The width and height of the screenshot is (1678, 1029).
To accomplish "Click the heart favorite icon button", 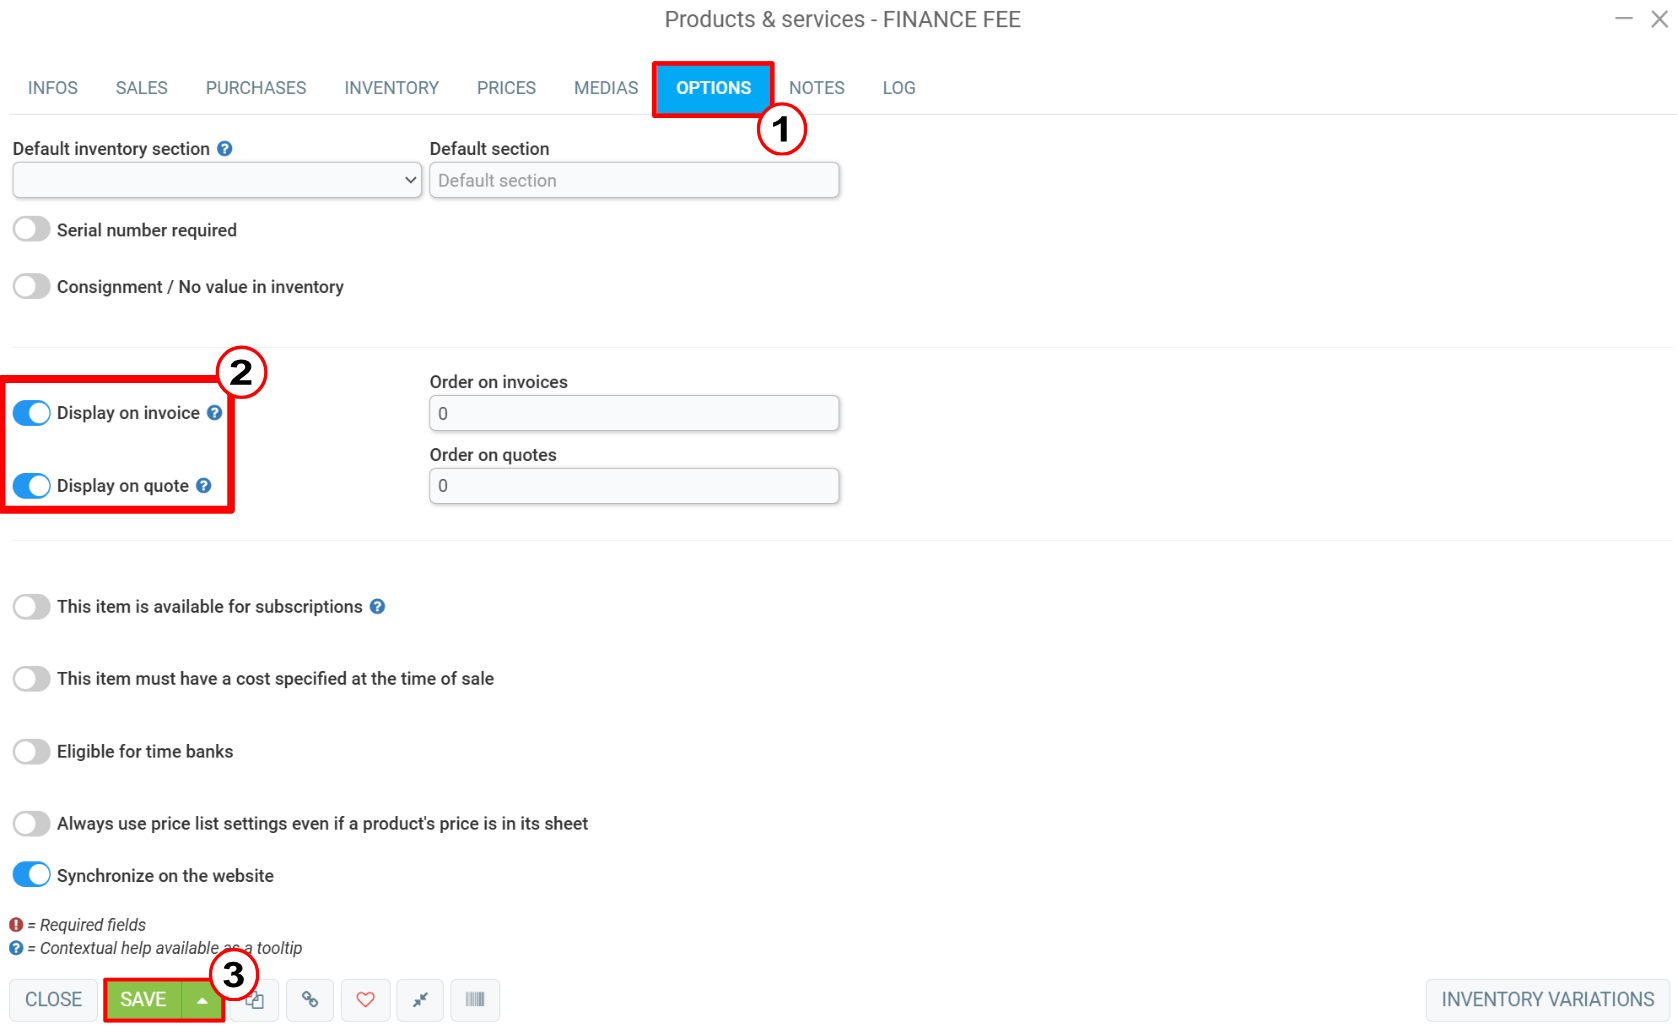I will point(365,999).
